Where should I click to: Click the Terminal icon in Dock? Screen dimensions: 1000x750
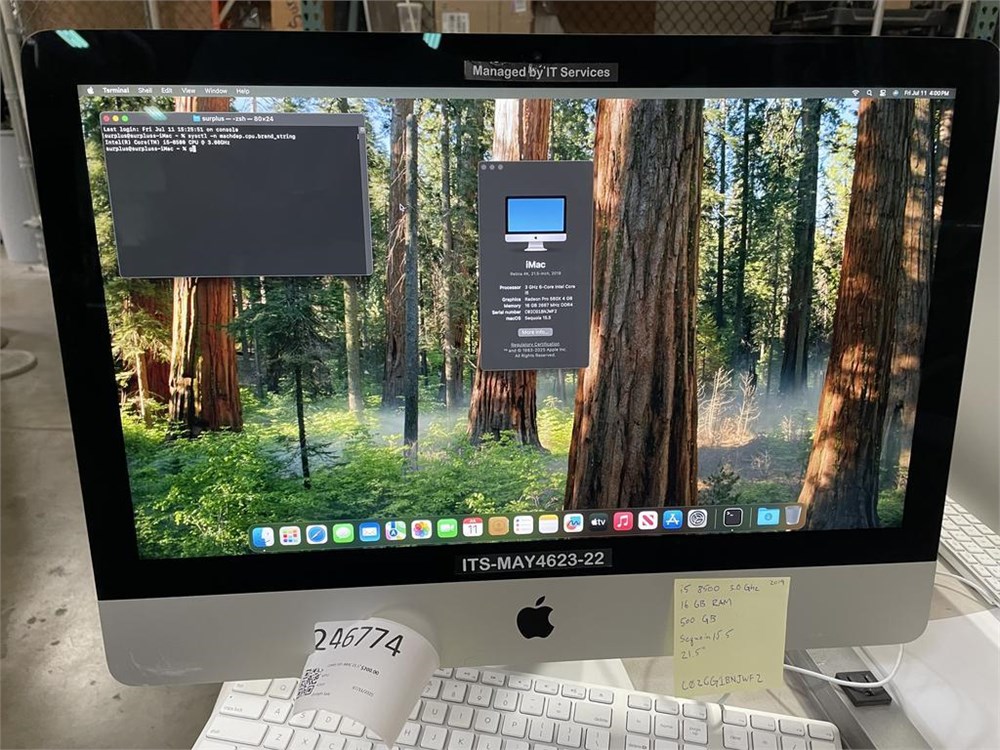click(x=733, y=517)
